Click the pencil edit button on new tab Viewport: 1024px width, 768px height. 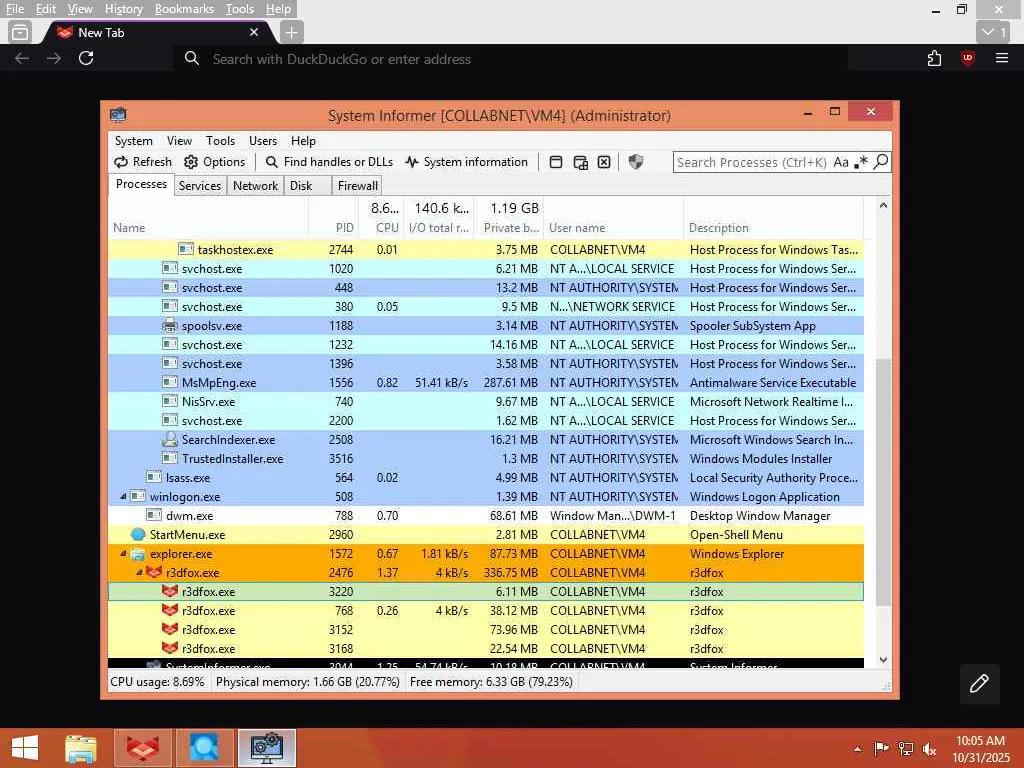point(979,684)
